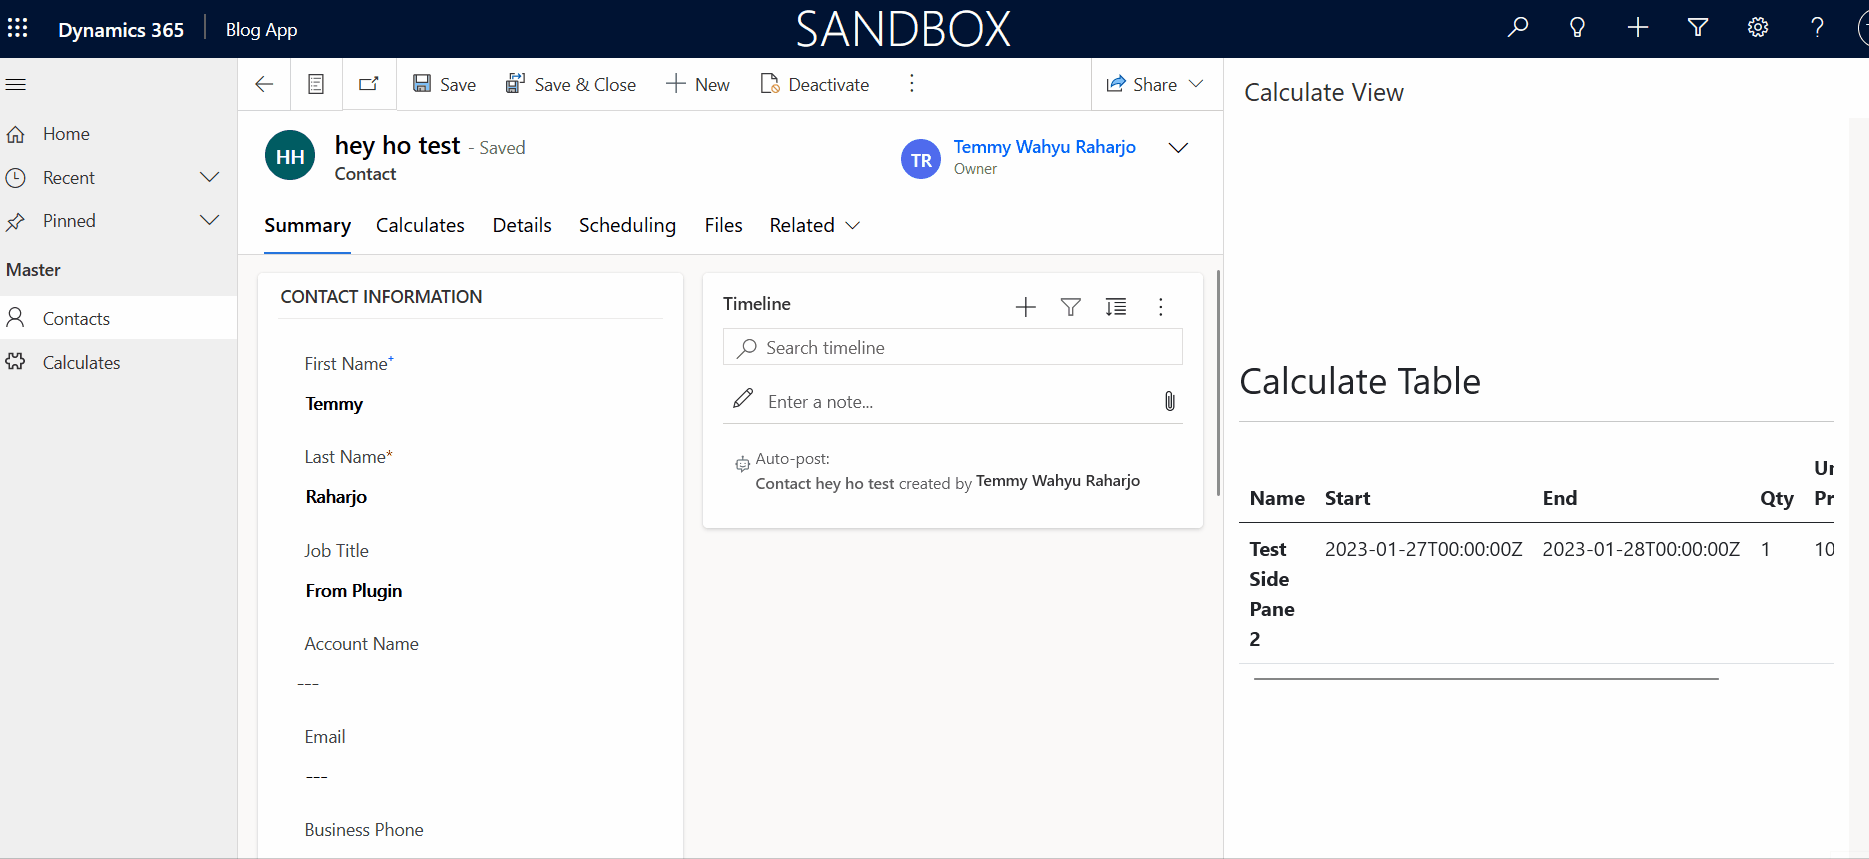Save the contact record
1869x859 pixels.
coord(444,84)
